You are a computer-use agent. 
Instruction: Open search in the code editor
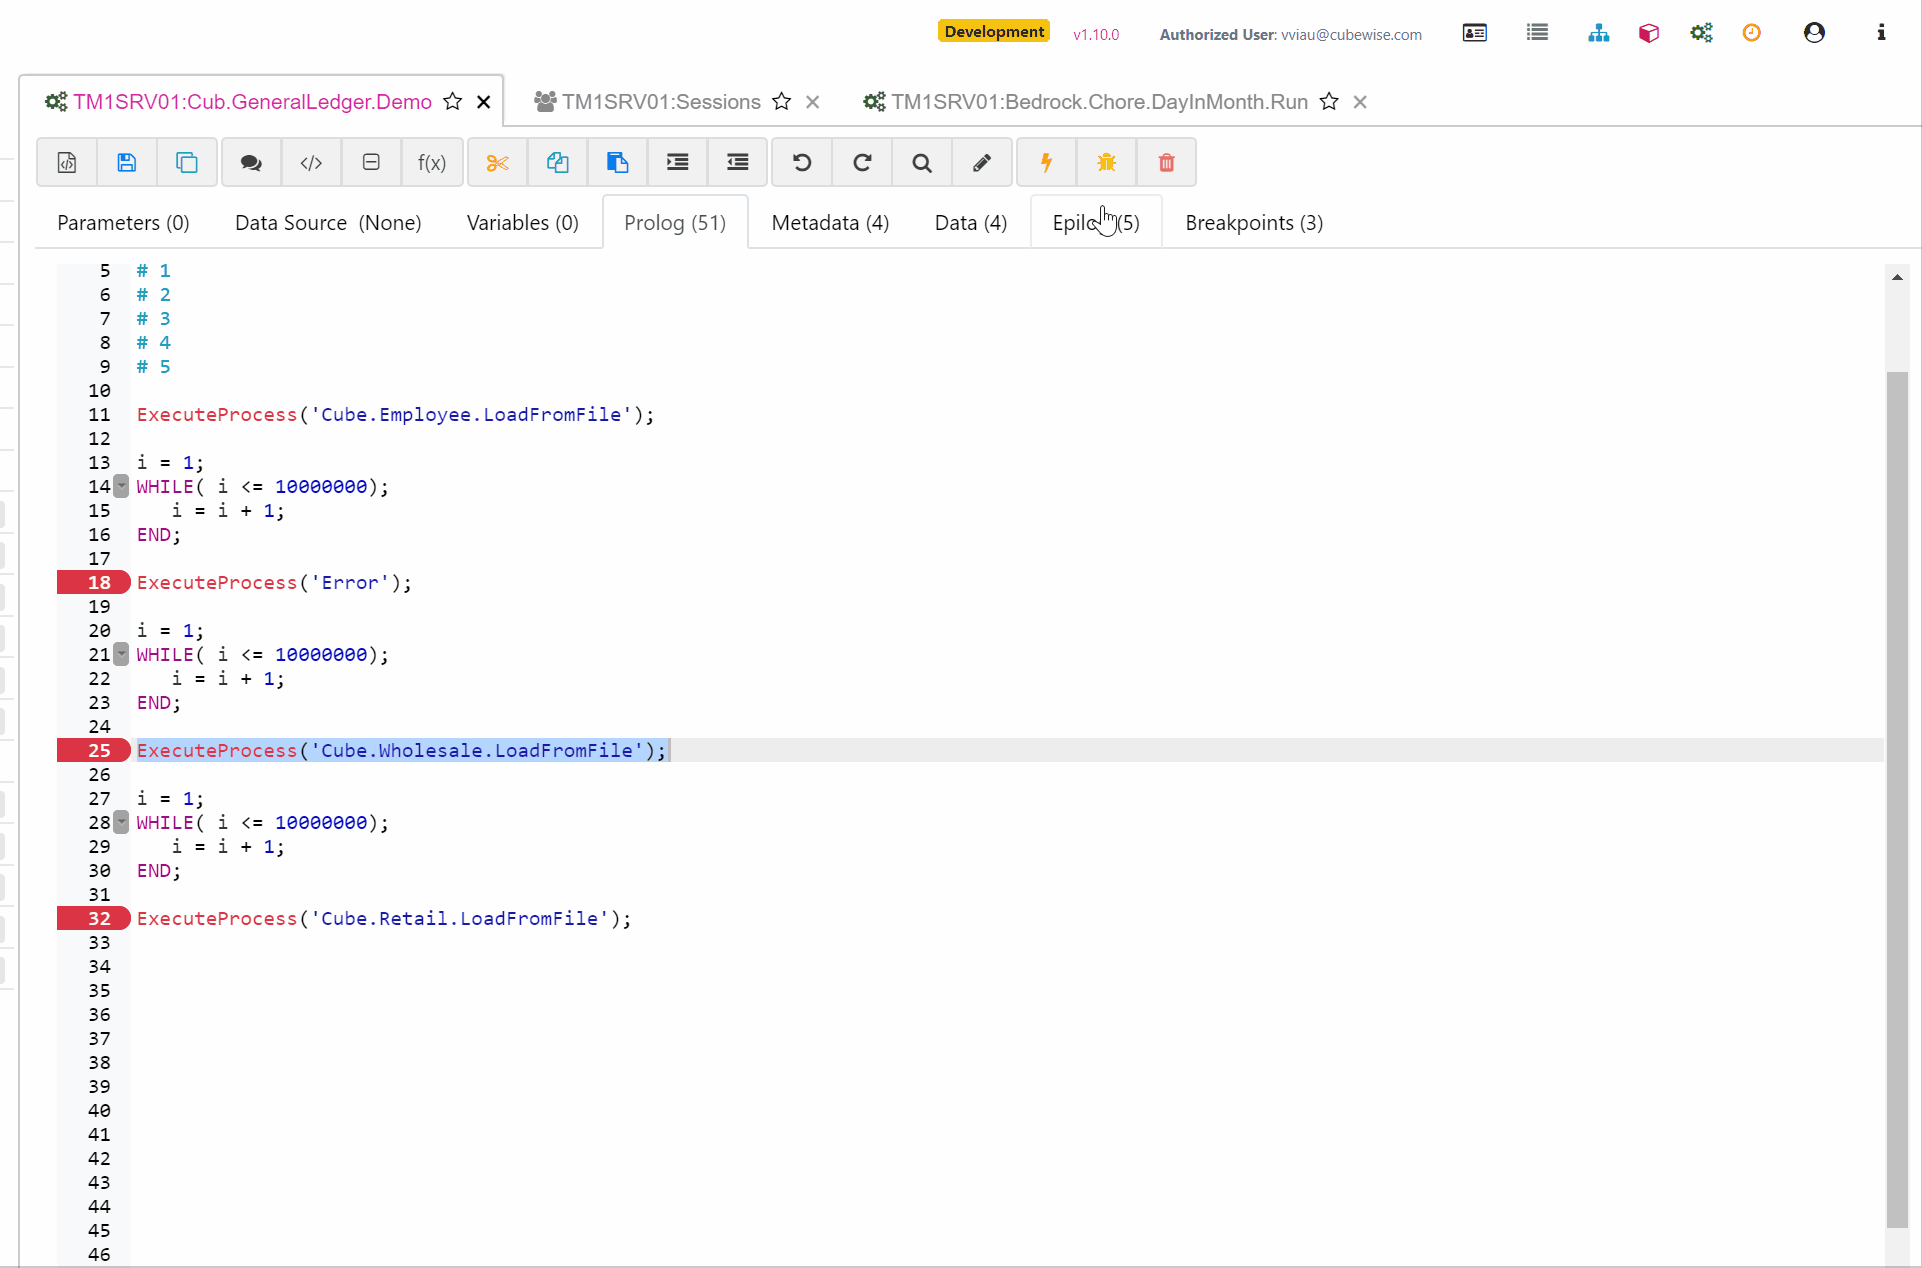coord(921,162)
